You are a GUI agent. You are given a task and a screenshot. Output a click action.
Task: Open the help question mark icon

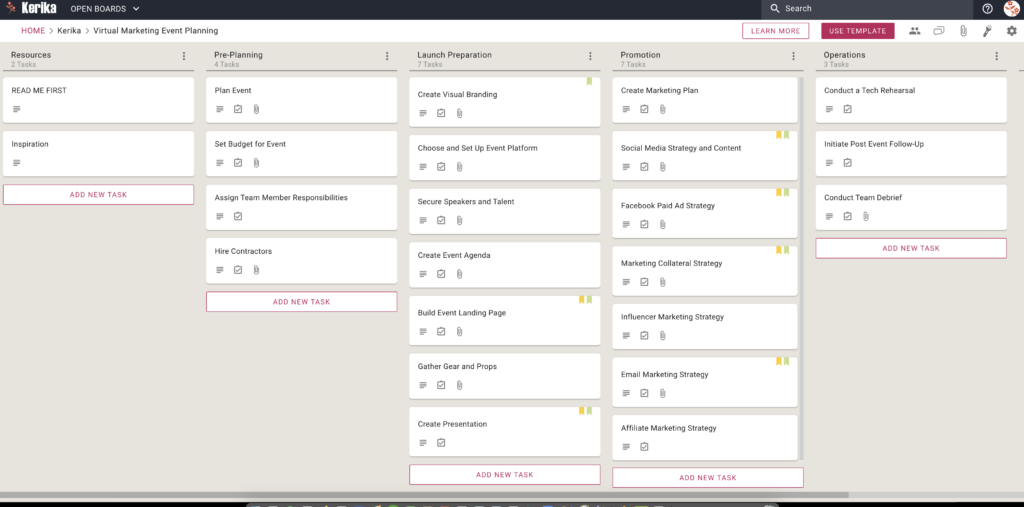[x=987, y=8]
